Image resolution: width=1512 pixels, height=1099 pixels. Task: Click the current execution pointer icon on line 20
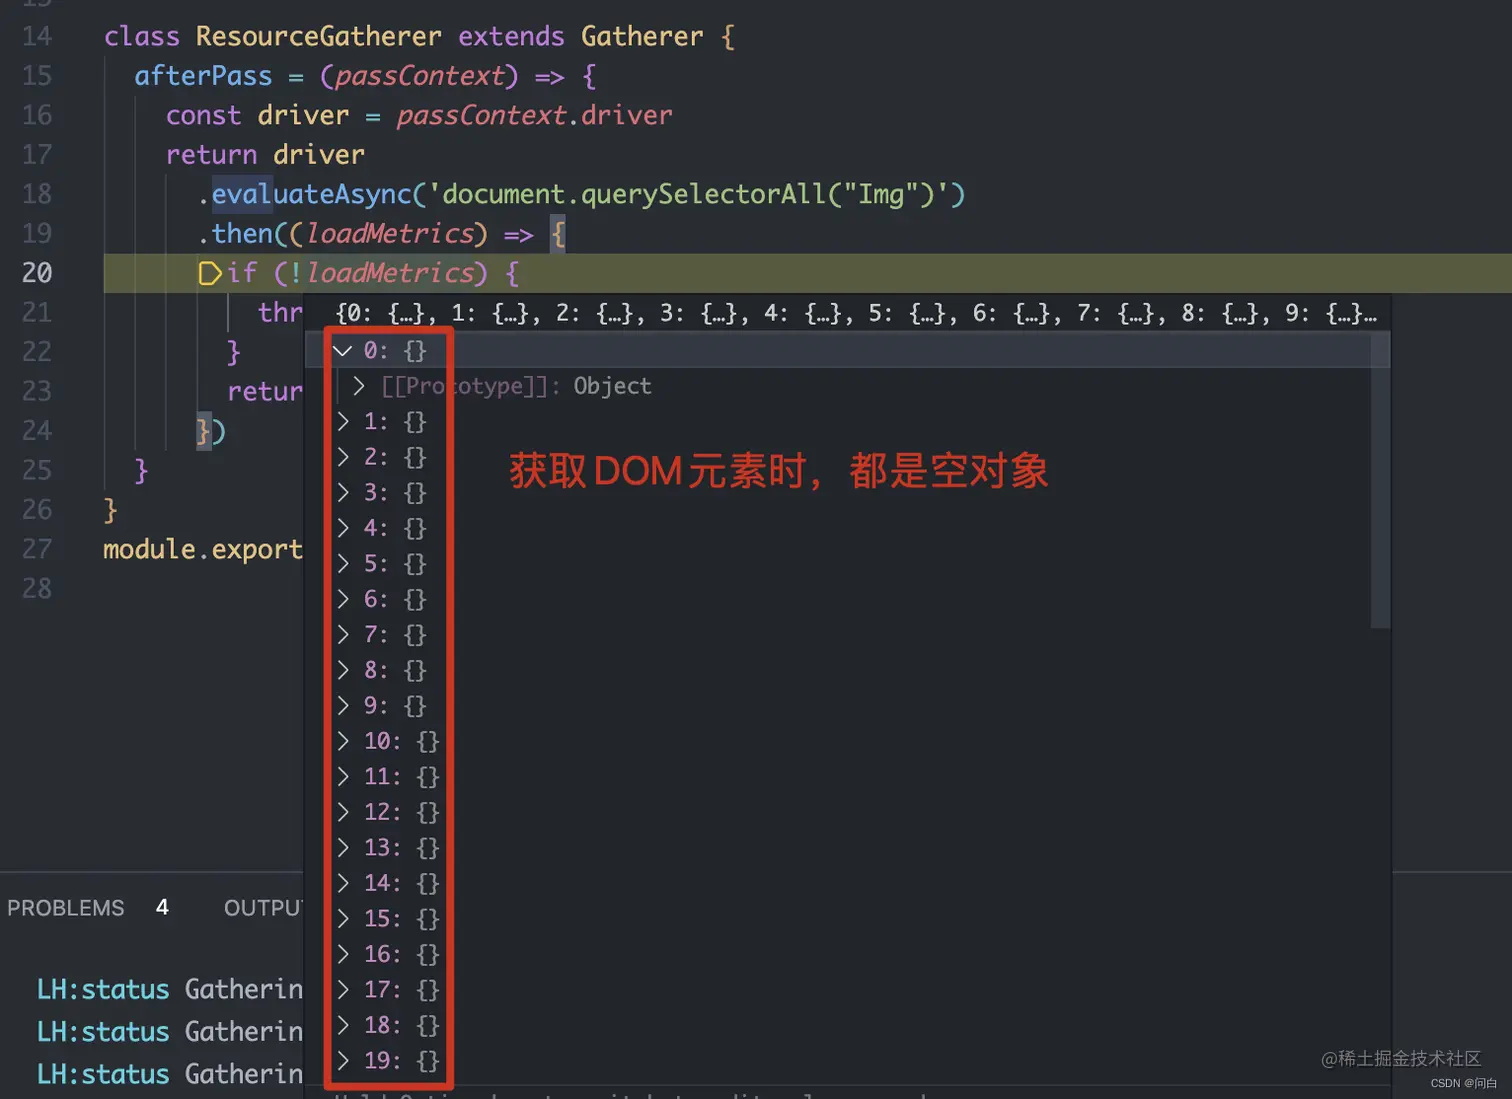point(209,273)
